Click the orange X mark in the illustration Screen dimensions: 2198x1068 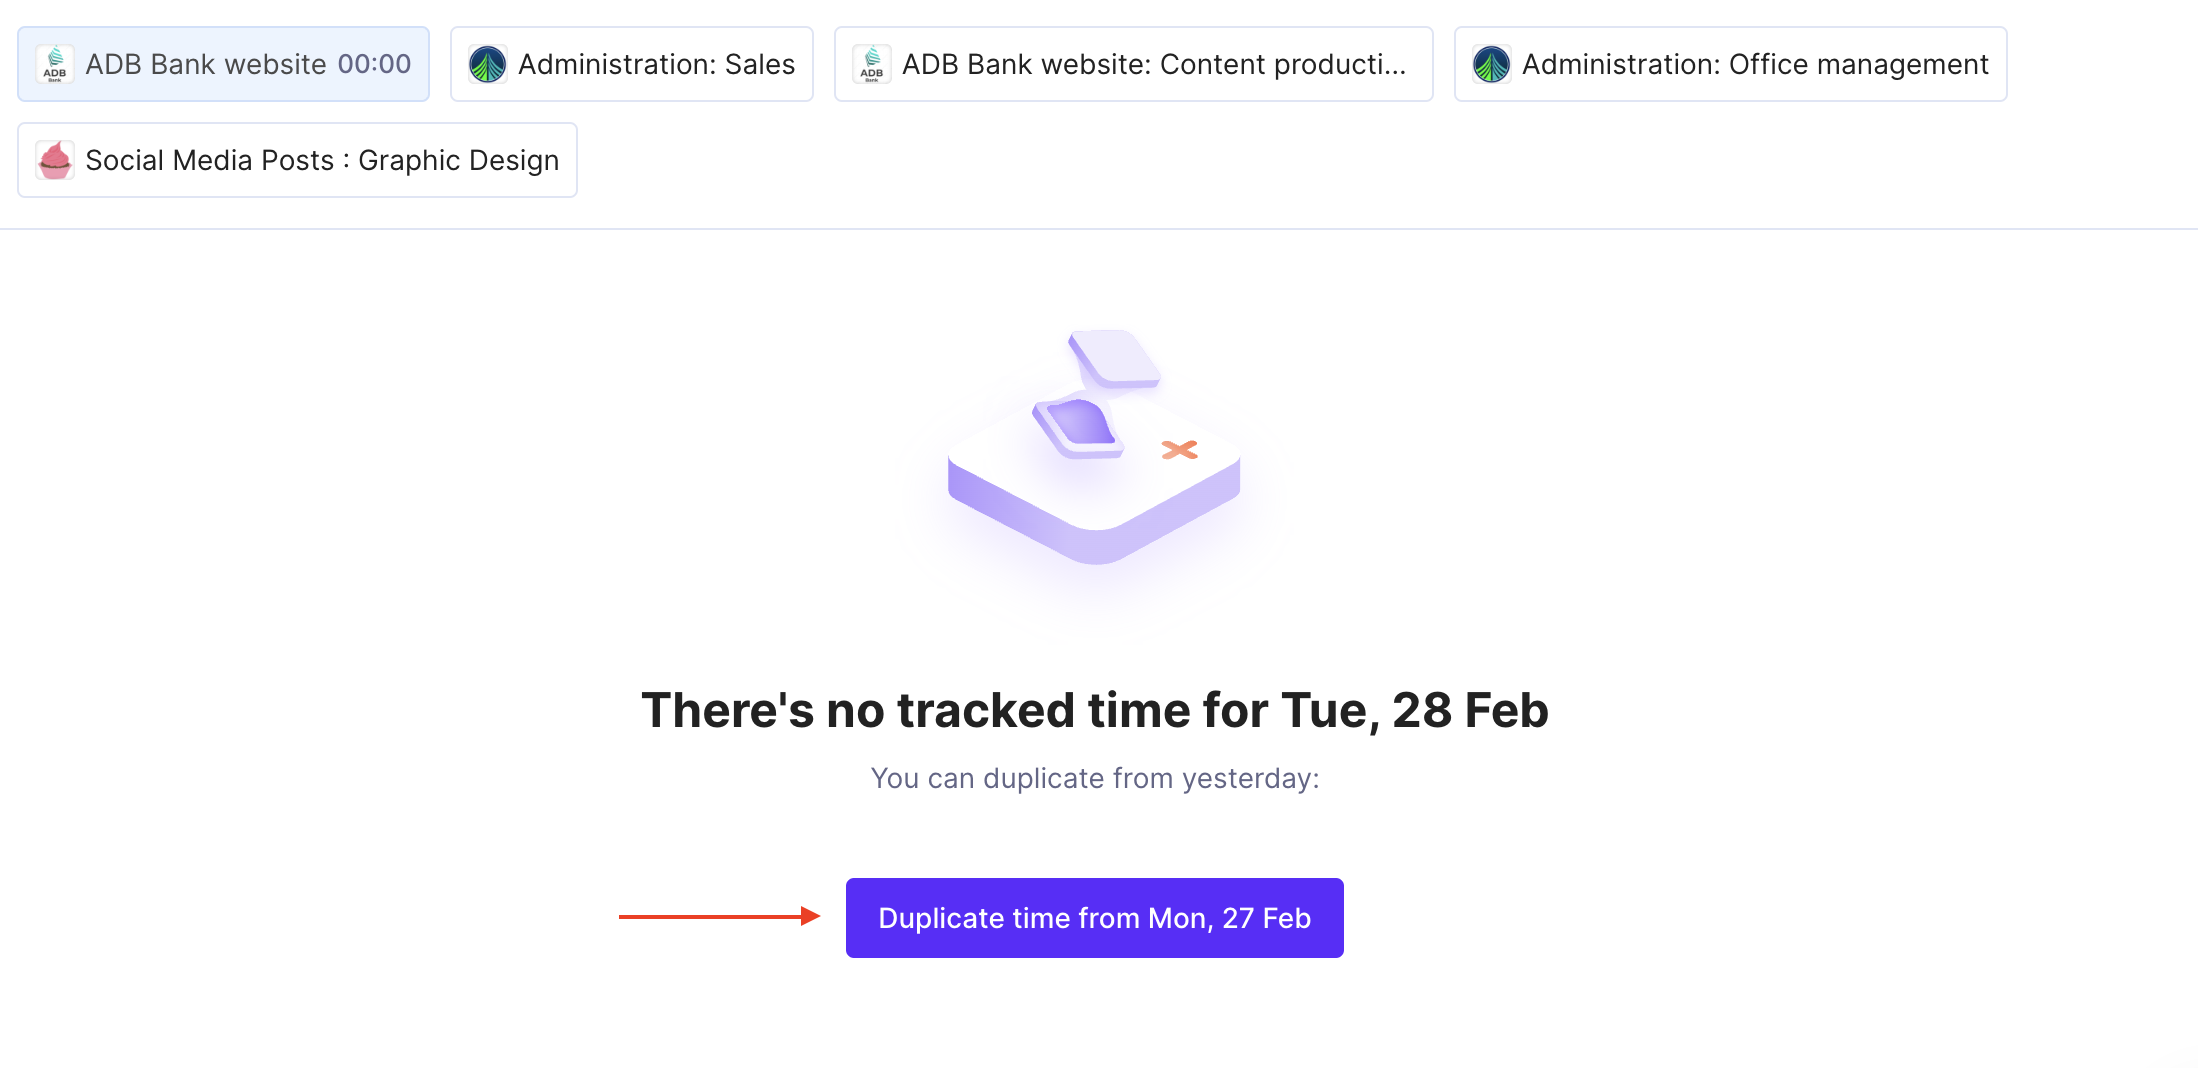tap(1180, 450)
